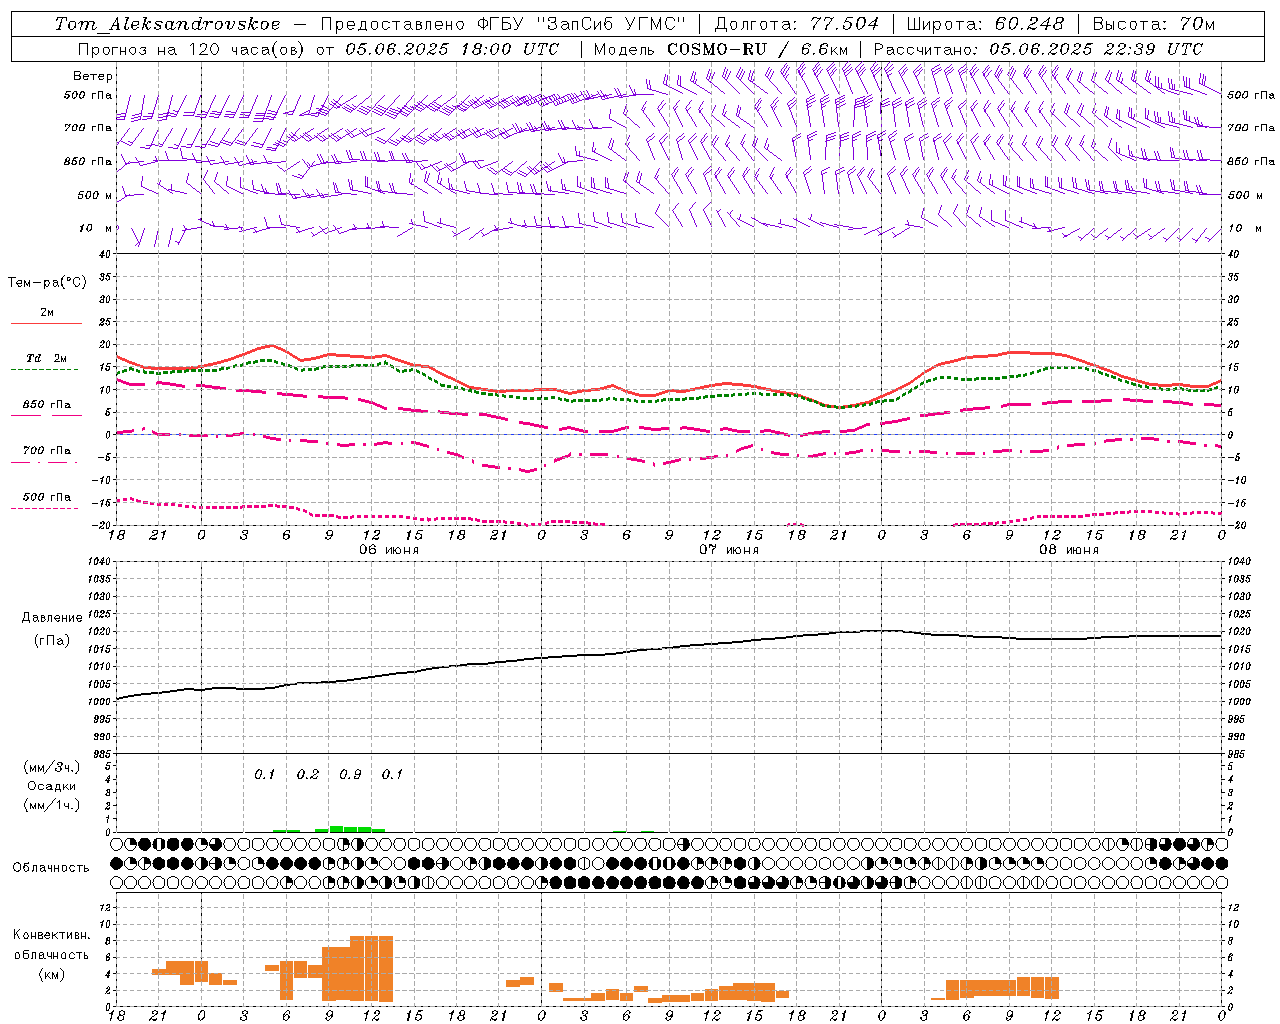Select the '07 июня' date label
This screenshot has height=1024, width=1280.
(x=729, y=550)
